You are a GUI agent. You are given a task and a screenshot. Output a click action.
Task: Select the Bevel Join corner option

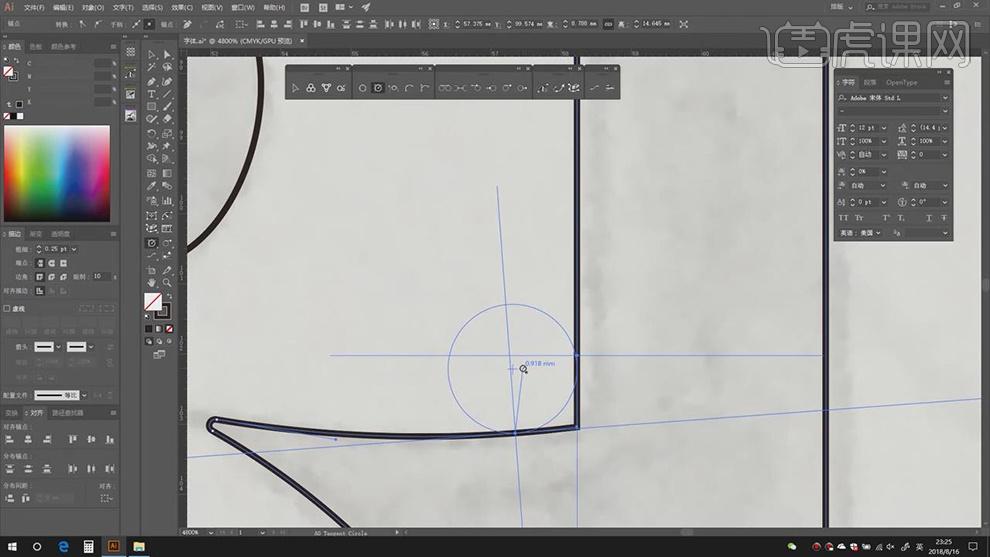tap(63, 277)
